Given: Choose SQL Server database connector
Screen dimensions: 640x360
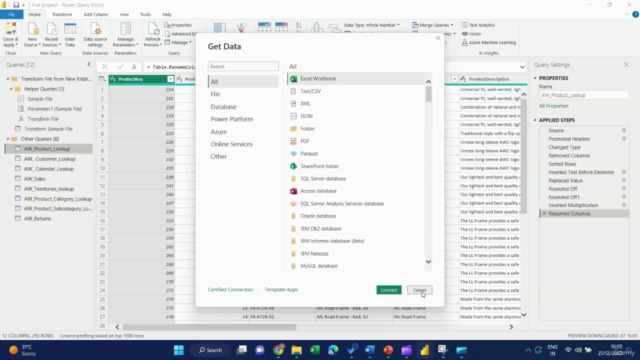Looking at the screenshot, I should (323, 179).
